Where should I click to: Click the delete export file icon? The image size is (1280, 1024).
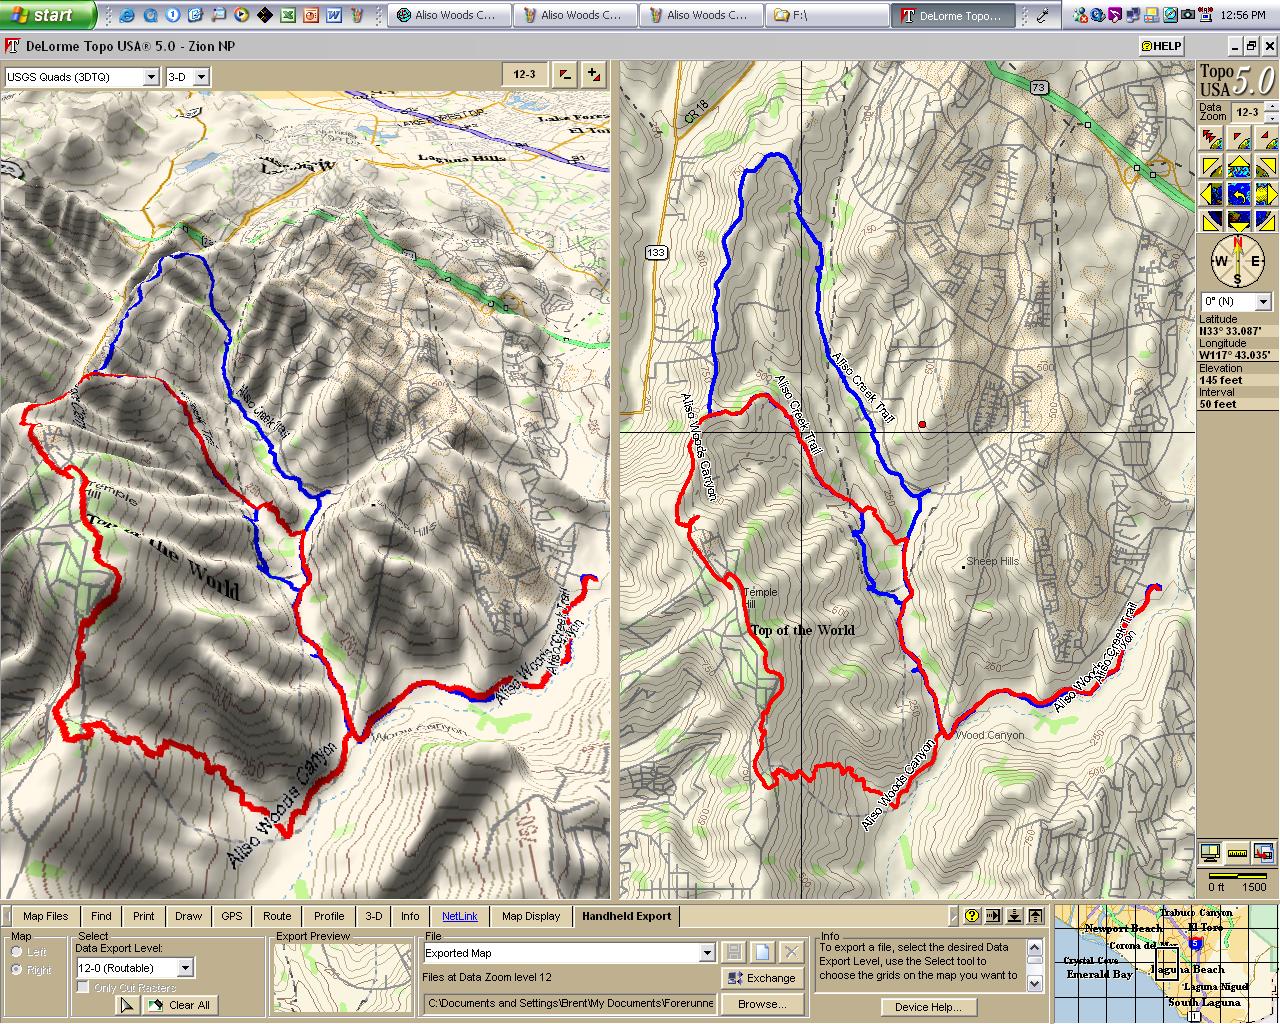click(x=791, y=953)
